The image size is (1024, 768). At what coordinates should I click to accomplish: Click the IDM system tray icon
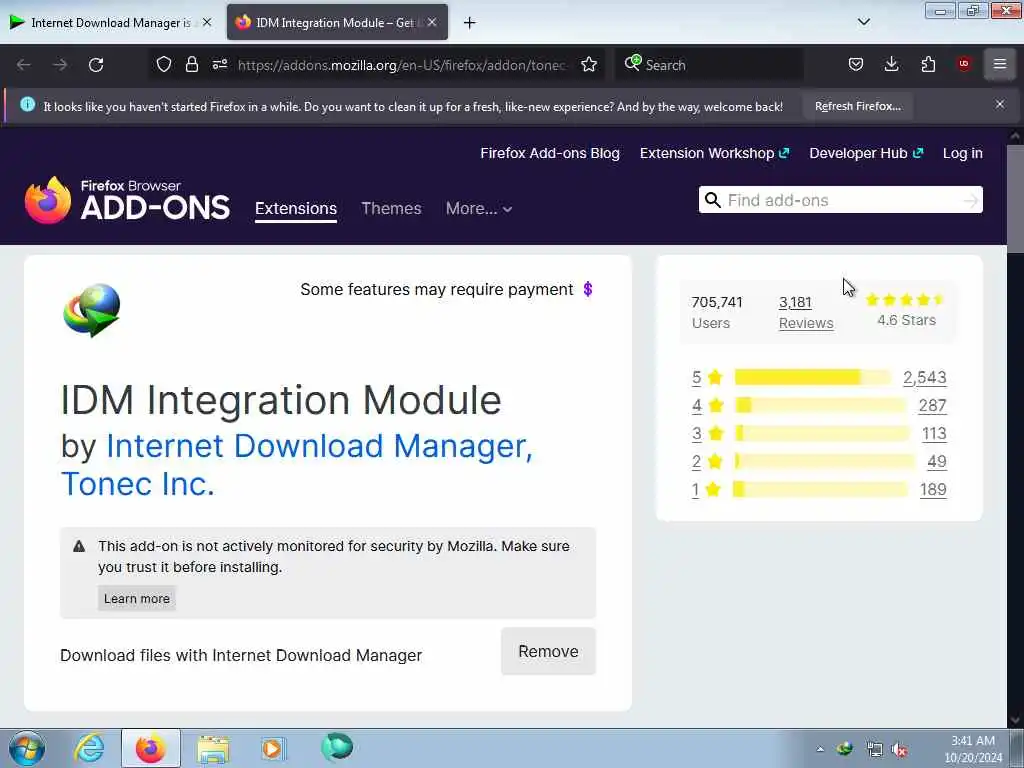844,749
